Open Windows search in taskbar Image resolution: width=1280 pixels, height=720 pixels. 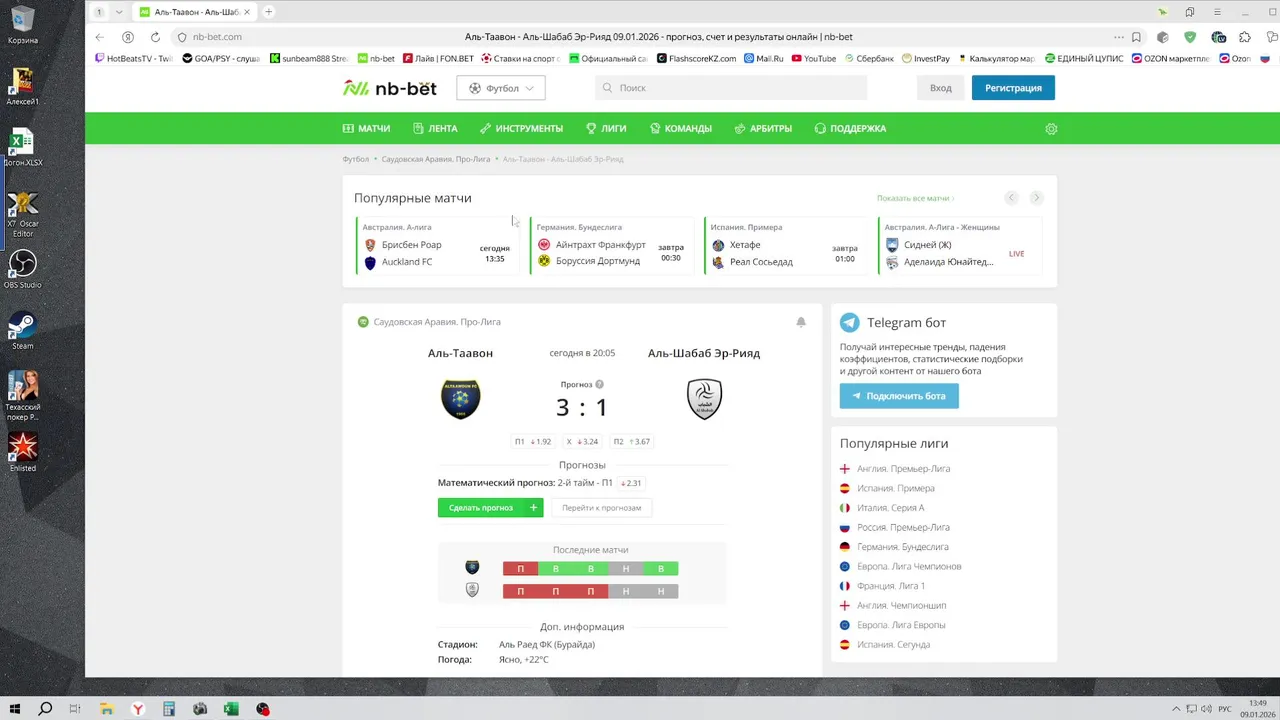pos(45,709)
